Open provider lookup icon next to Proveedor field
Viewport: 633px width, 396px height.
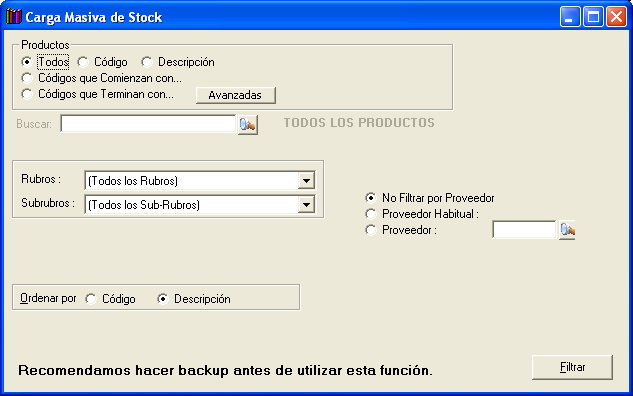click(567, 230)
